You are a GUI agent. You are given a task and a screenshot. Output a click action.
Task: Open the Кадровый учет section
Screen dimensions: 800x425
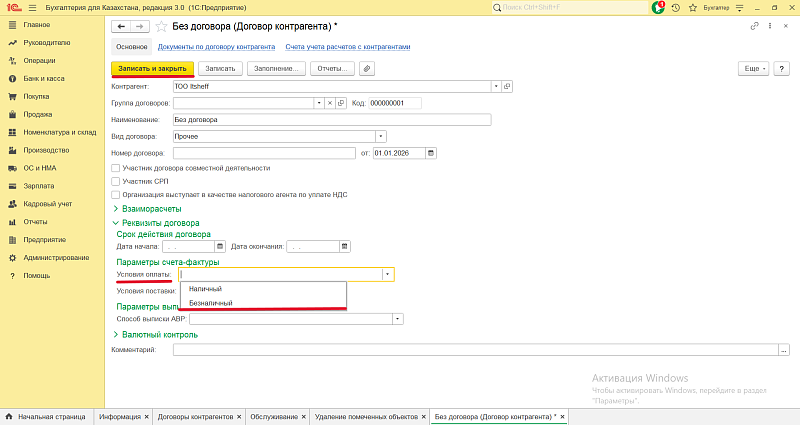pos(47,204)
